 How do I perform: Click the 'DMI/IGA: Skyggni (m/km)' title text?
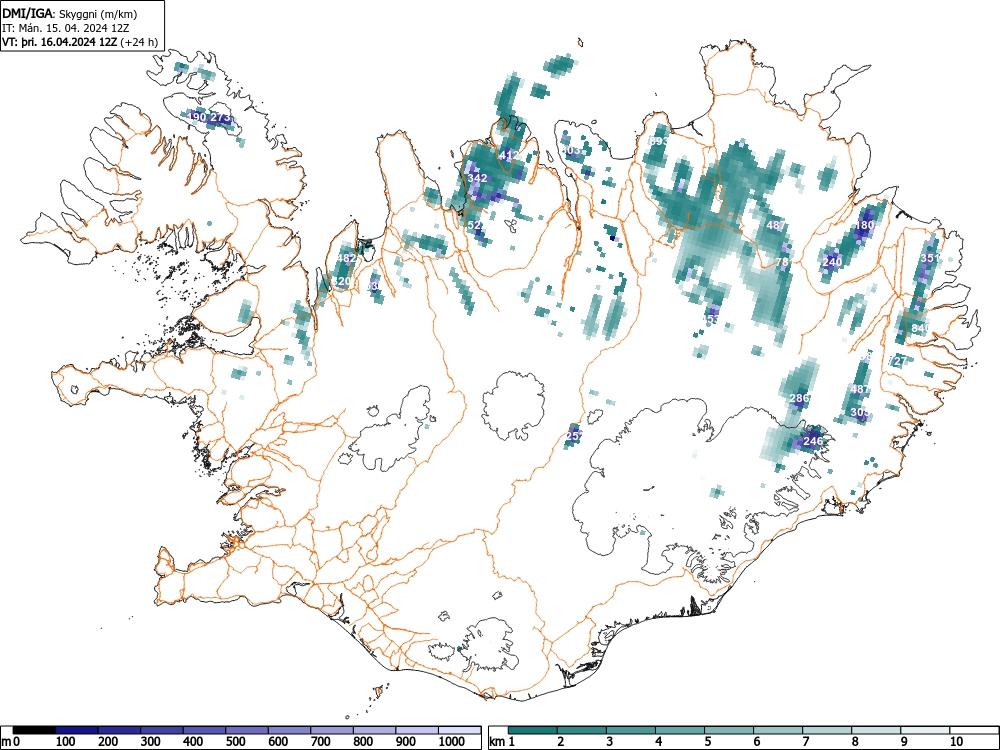click(x=70, y=13)
